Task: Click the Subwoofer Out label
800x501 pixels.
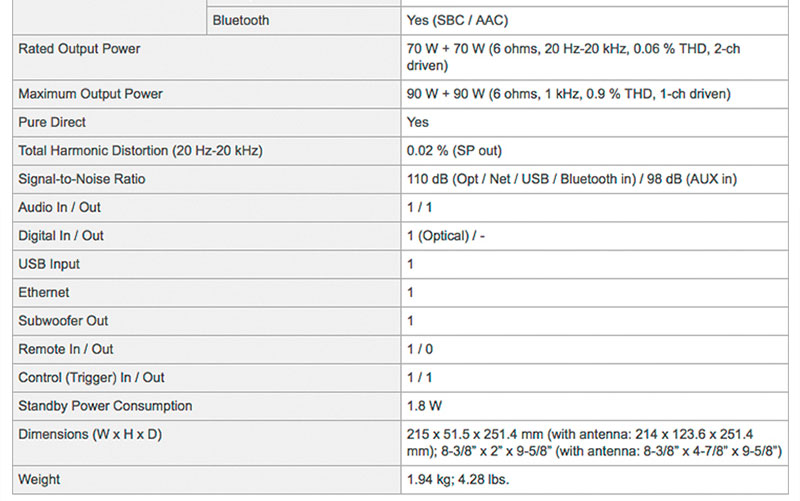Action: (x=63, y=321)
